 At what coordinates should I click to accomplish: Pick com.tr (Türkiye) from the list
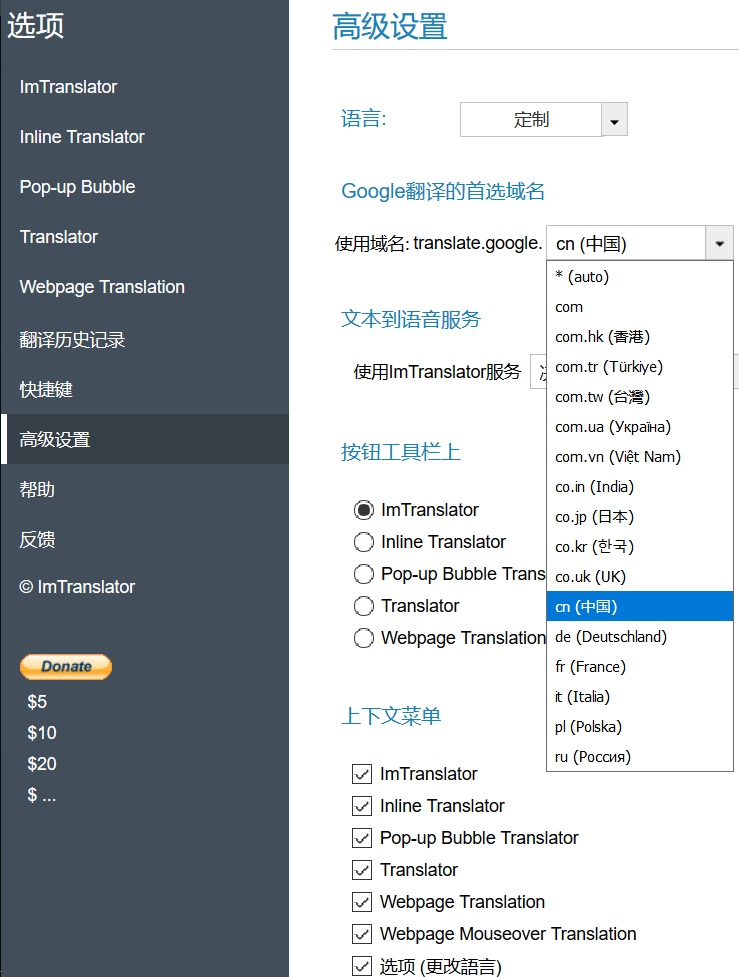click(x=640, y=366)
